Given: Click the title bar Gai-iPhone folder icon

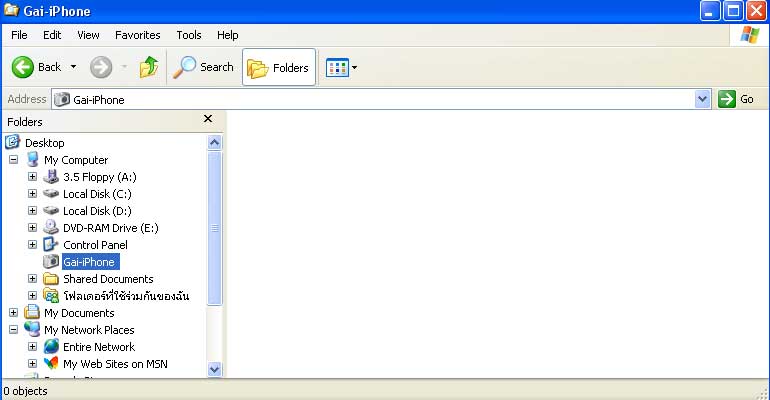Looking at the screenshot, I should 11,10.
